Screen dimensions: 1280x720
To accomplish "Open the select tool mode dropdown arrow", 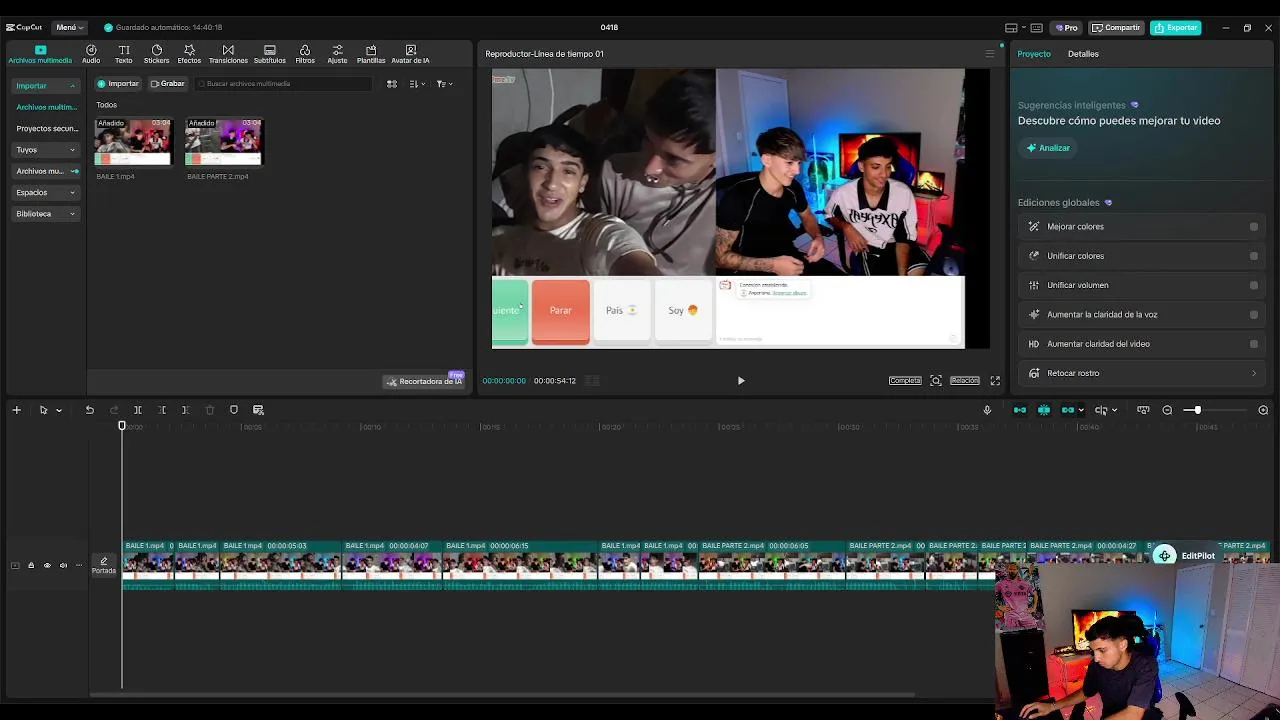I will (58, 410).
